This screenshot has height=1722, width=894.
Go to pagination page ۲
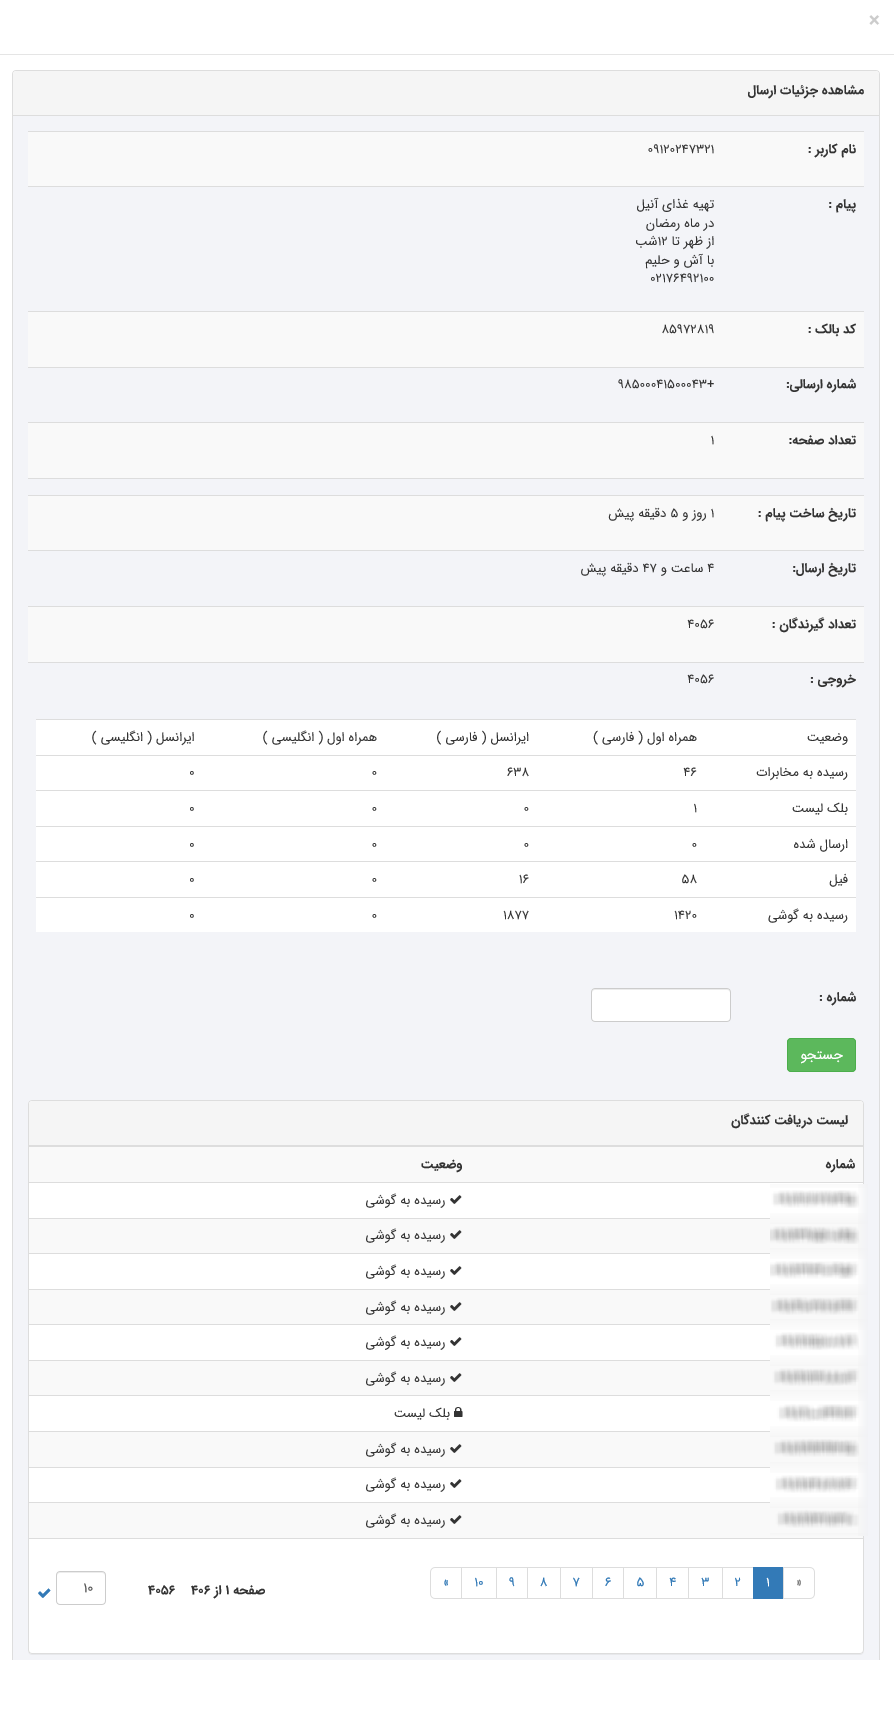737,1583
